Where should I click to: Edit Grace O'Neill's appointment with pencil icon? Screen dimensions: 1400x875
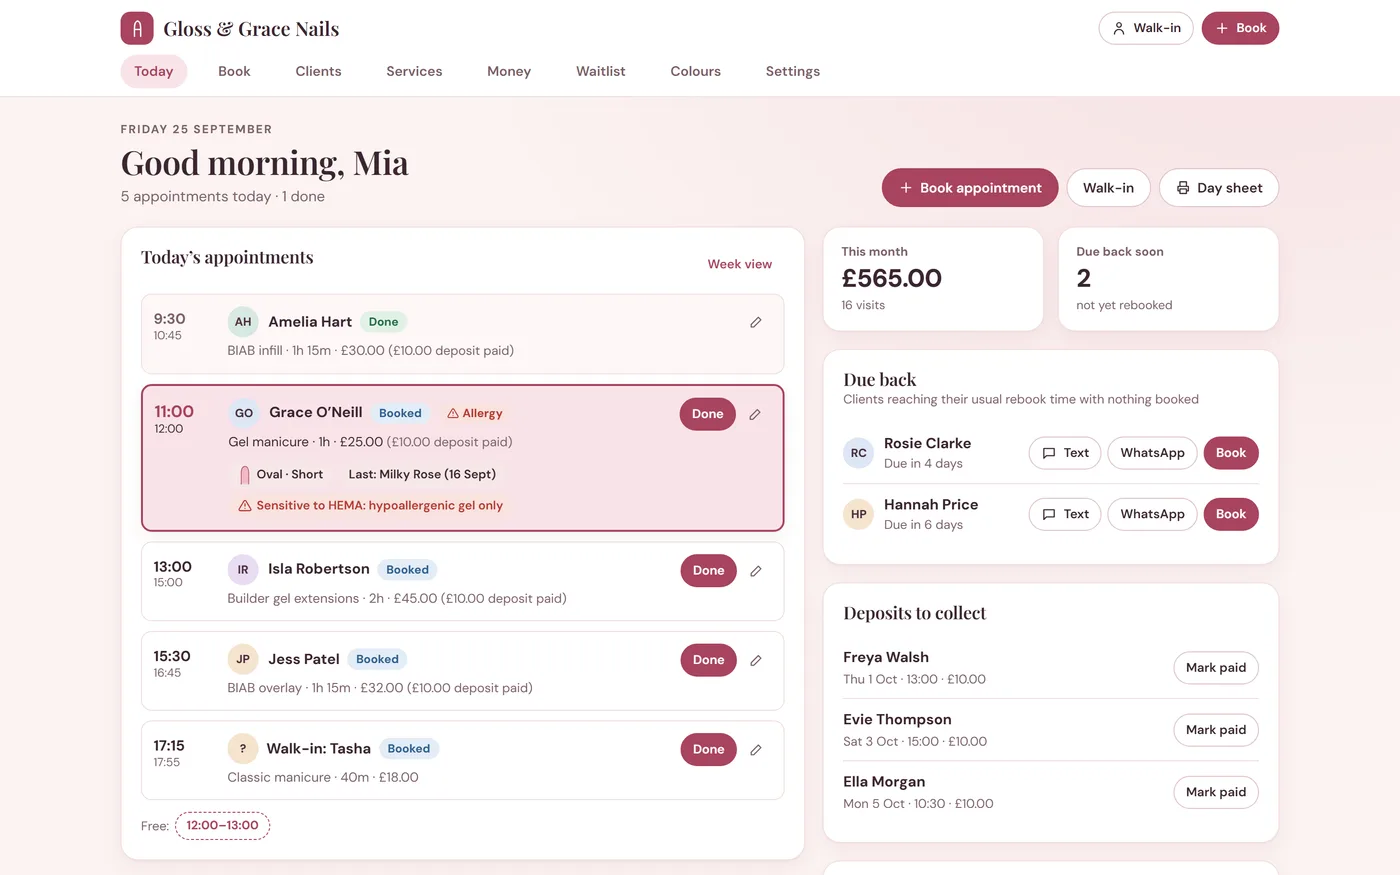click(755, 414)
